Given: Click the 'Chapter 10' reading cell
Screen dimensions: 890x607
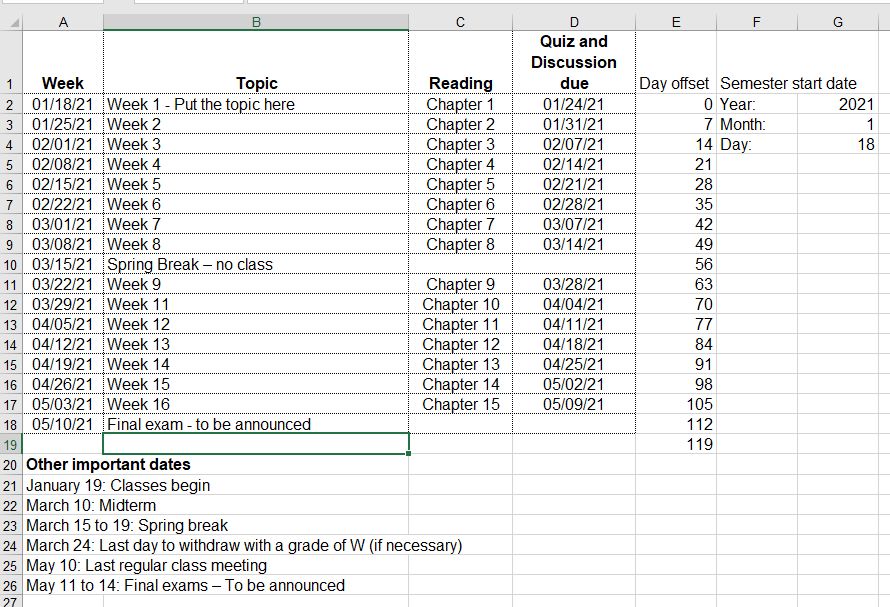Looking at the screenshot, I should tap(460, 305).
